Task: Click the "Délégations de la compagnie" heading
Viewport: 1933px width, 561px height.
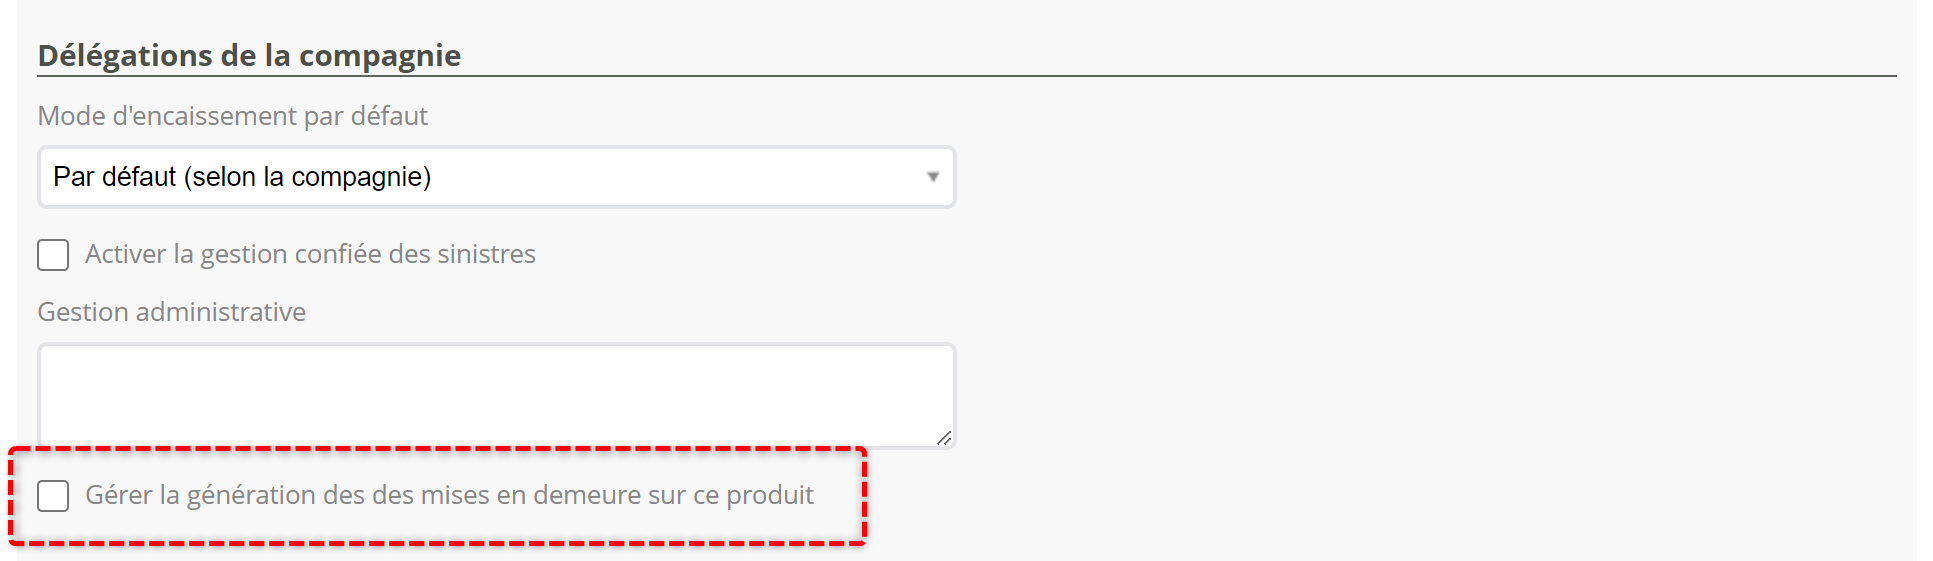Action: [249, 55]
